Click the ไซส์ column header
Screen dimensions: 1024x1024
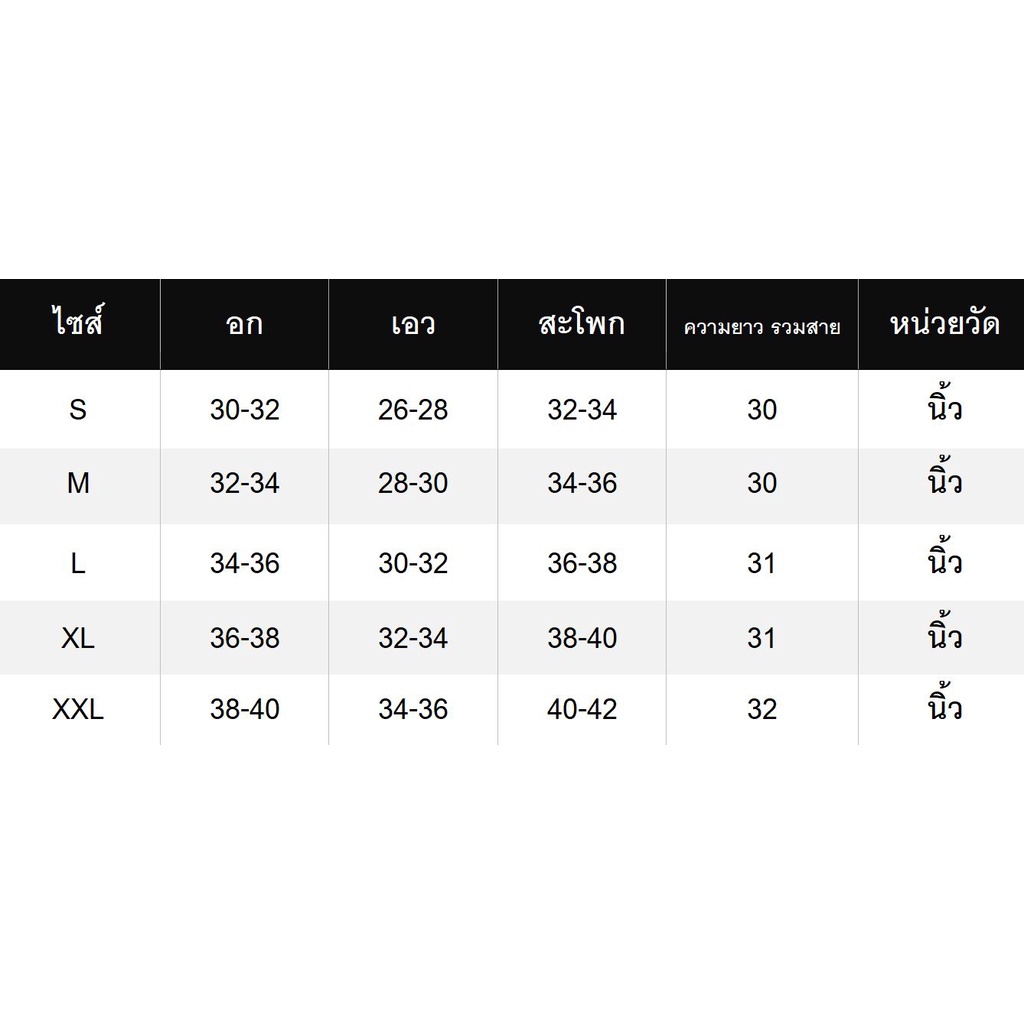(x=78, y=321)
